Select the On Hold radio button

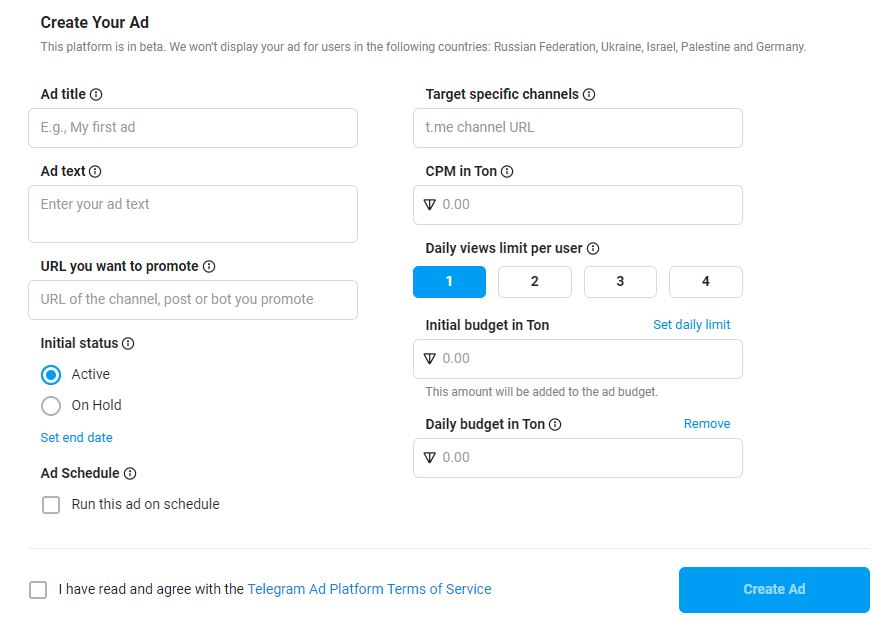click(51, 405)
